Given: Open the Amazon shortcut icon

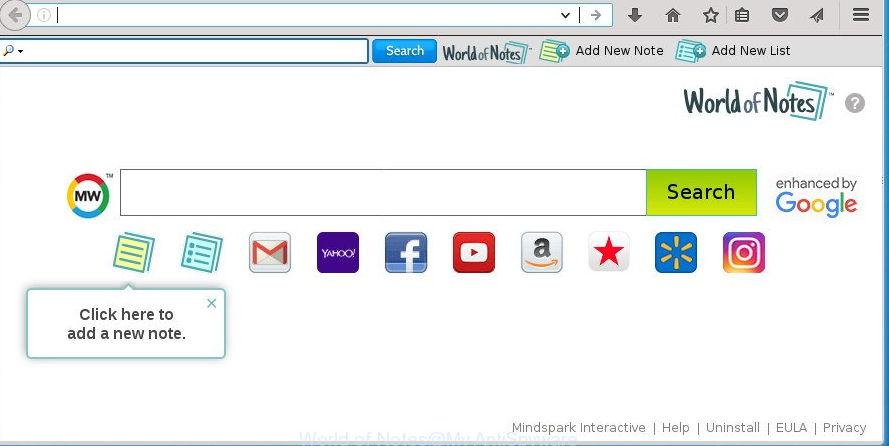Looking at the screenshot, I should coord(541,253).
